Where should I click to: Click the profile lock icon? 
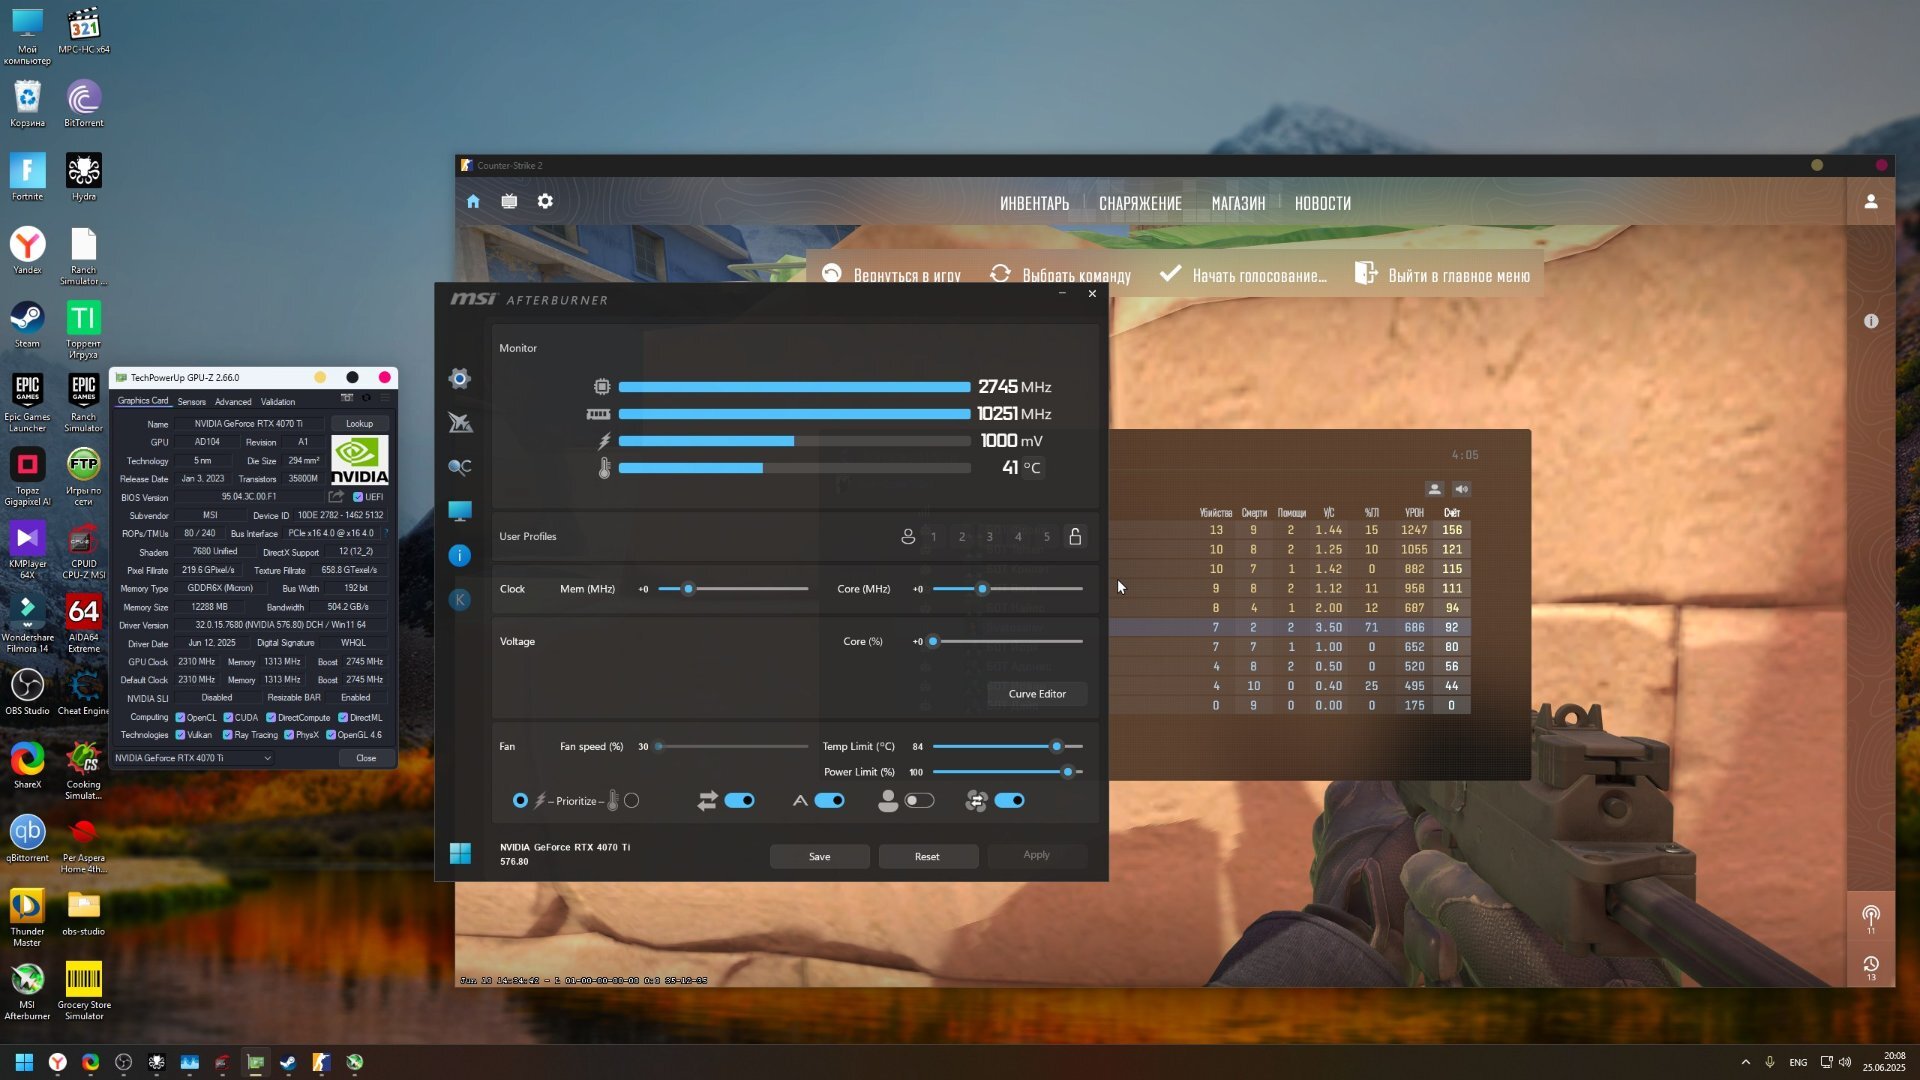click(x=1075, y=537)
